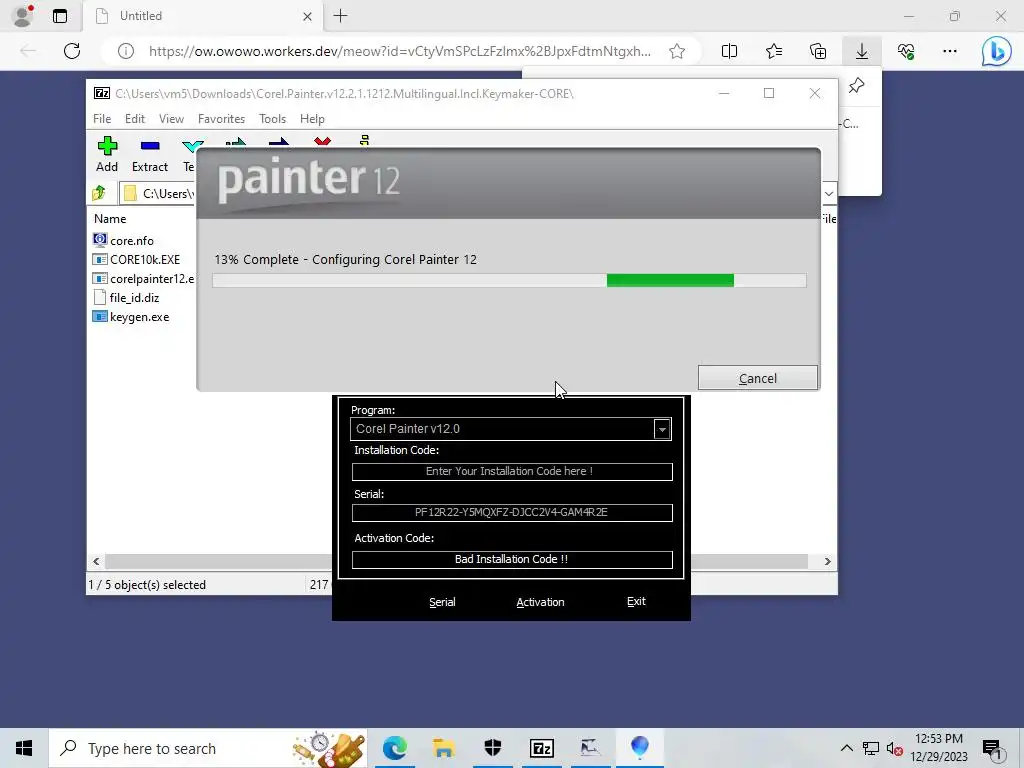Open the notification center icon
Screen dimensions: 1024x768
(x=991, y=748)
